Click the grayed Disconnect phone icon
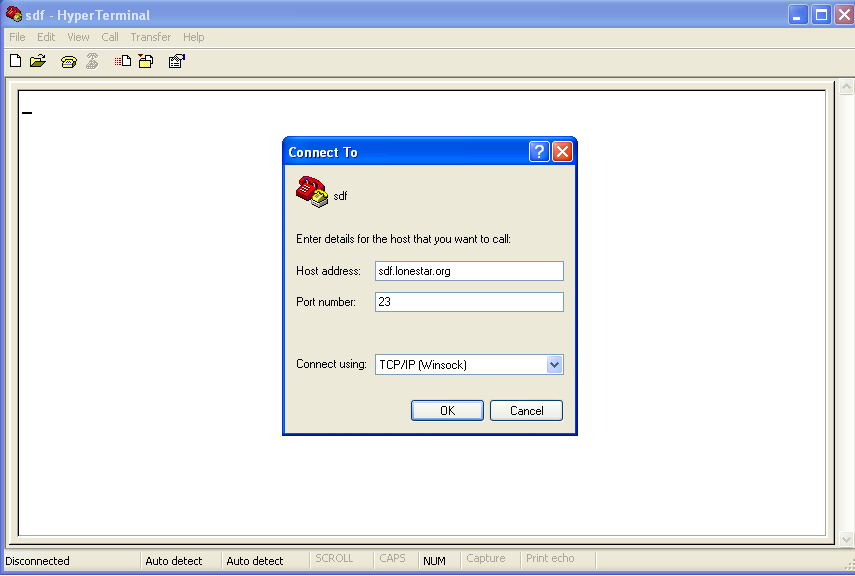Viewport: 855px width, 576px height. (x=91, y=60)
